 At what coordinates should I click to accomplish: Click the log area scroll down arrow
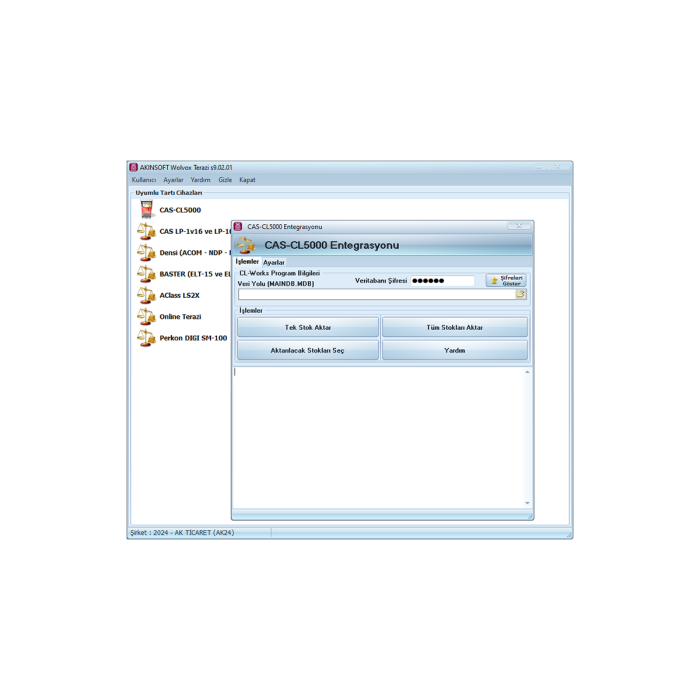point(527,503)
